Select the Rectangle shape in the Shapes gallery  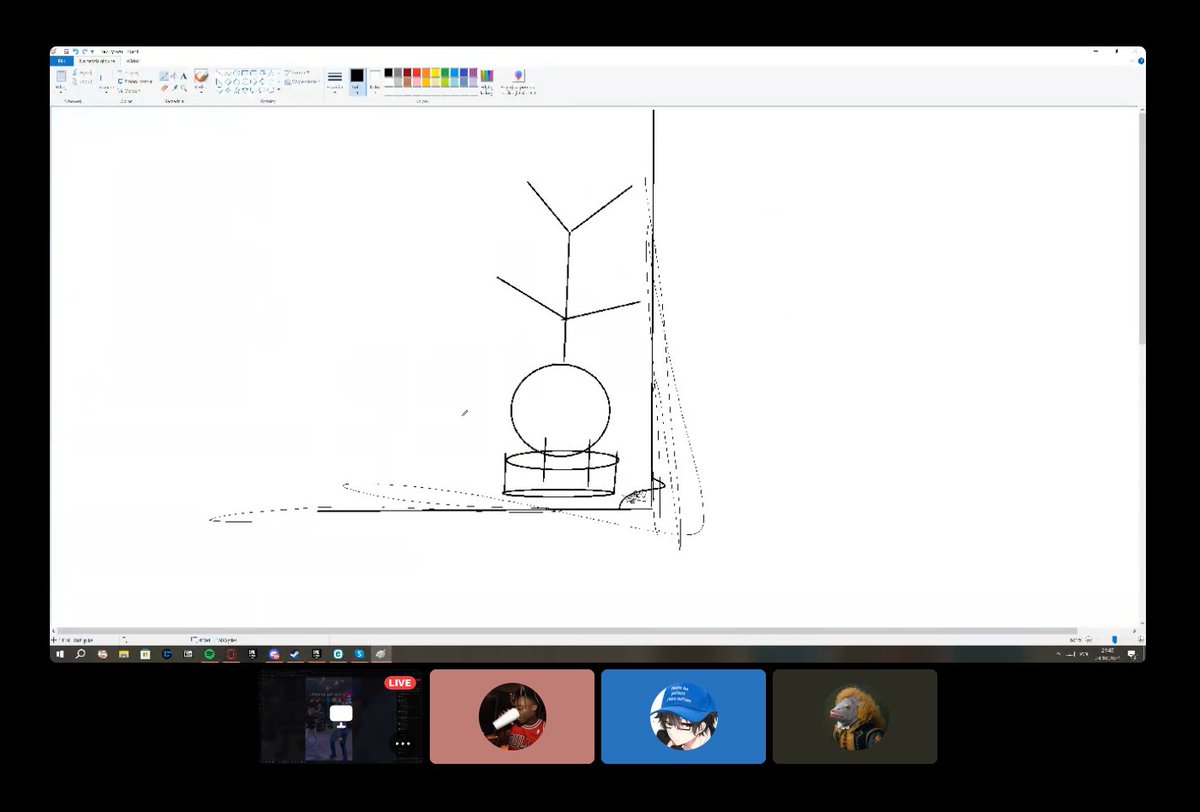pyautogui.click(x=245, y=72)
